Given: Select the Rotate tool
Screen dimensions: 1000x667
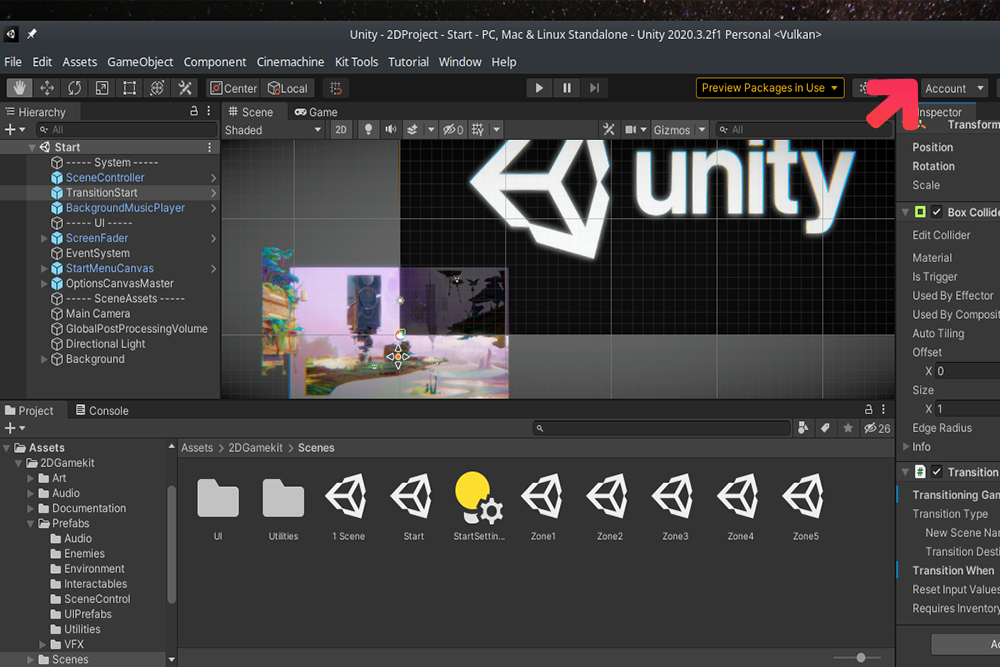Looking at the screenshot, I should [75, 88].
